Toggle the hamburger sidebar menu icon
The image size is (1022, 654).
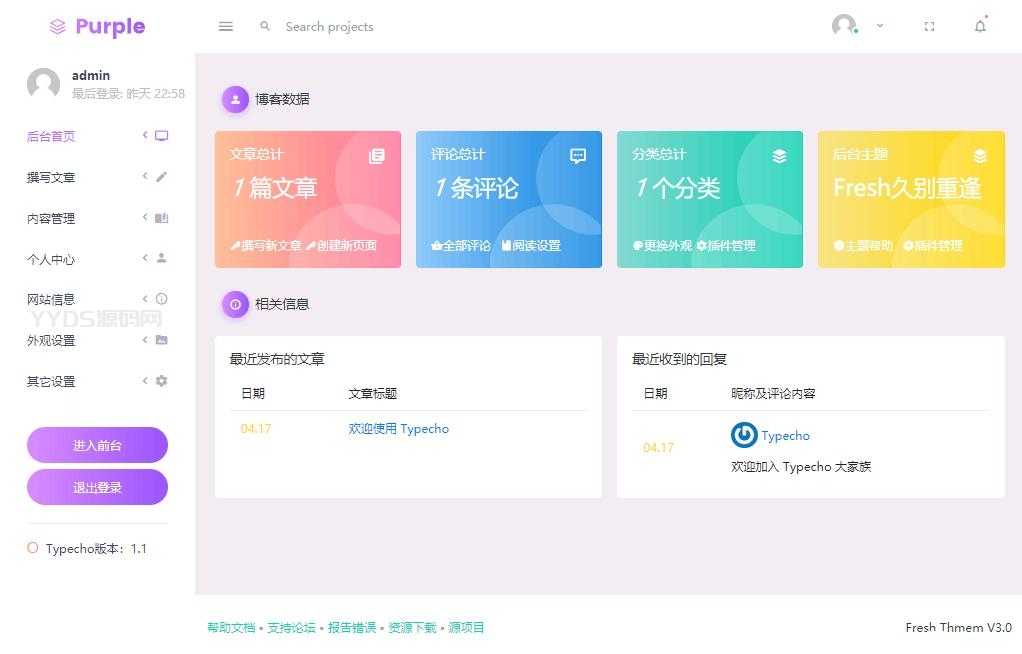click(226, 27)
